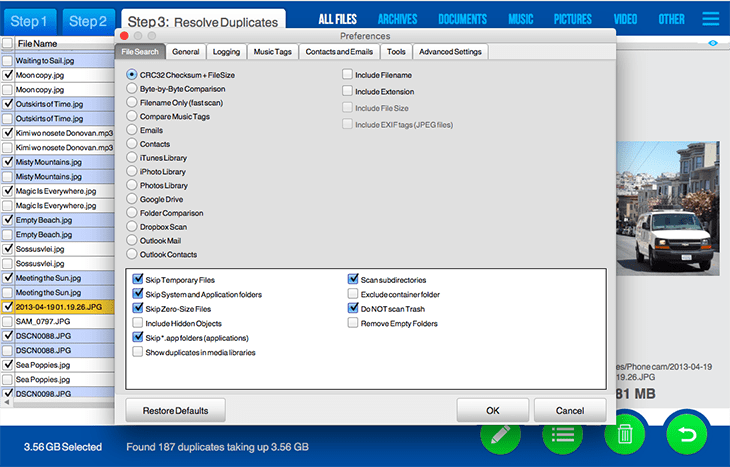Open the Contacts and Emails tab
The height and width of the screenshot is (467, 730).
[339, 52]
